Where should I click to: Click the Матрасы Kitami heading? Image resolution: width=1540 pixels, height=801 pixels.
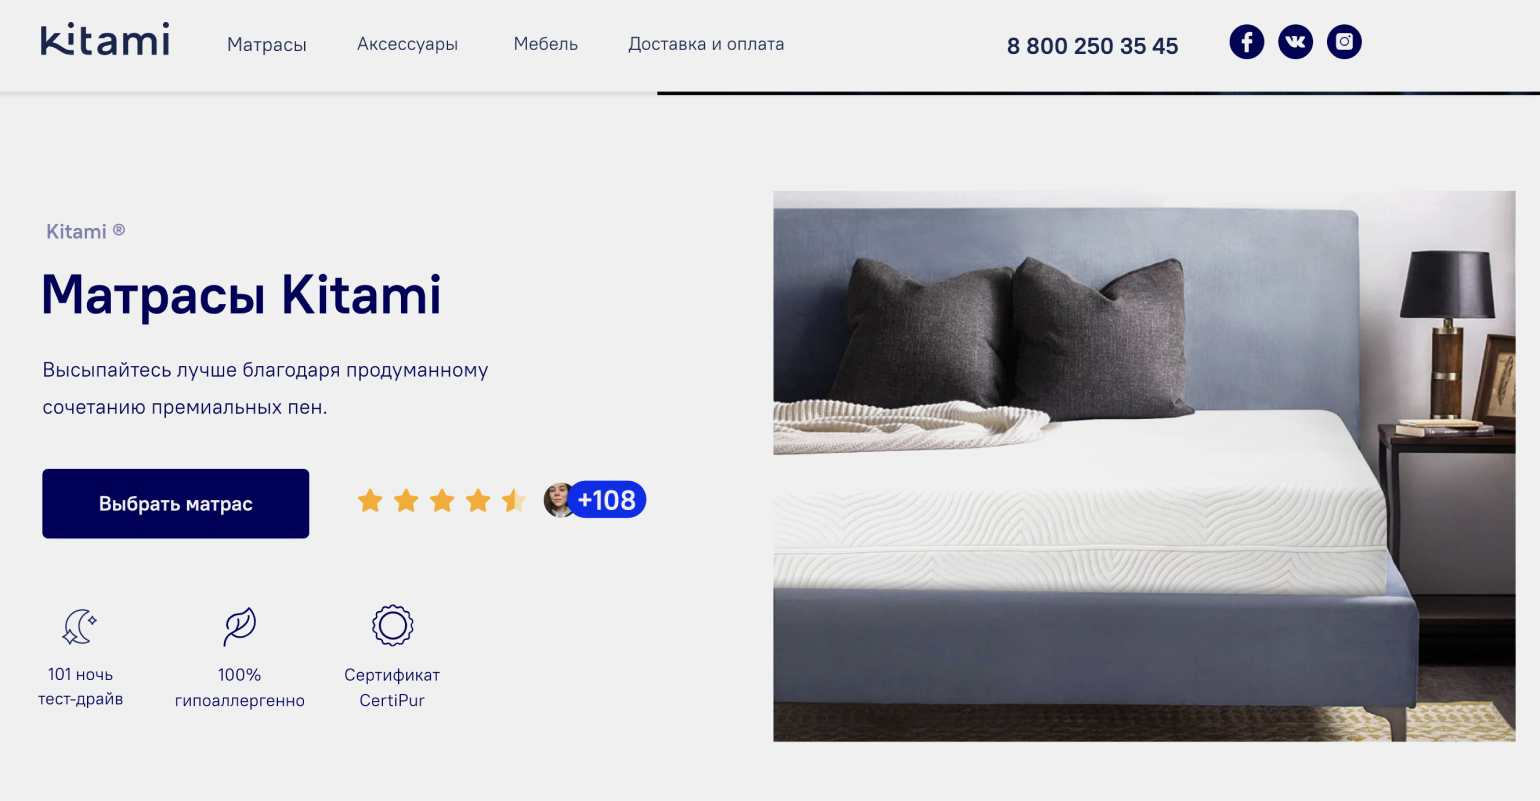[x=241, y=295]
